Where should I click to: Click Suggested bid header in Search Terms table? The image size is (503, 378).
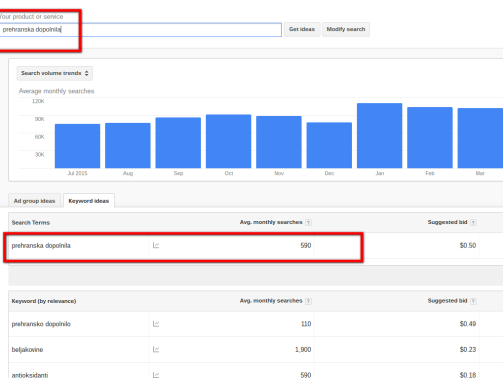click(x=447, y=222)
